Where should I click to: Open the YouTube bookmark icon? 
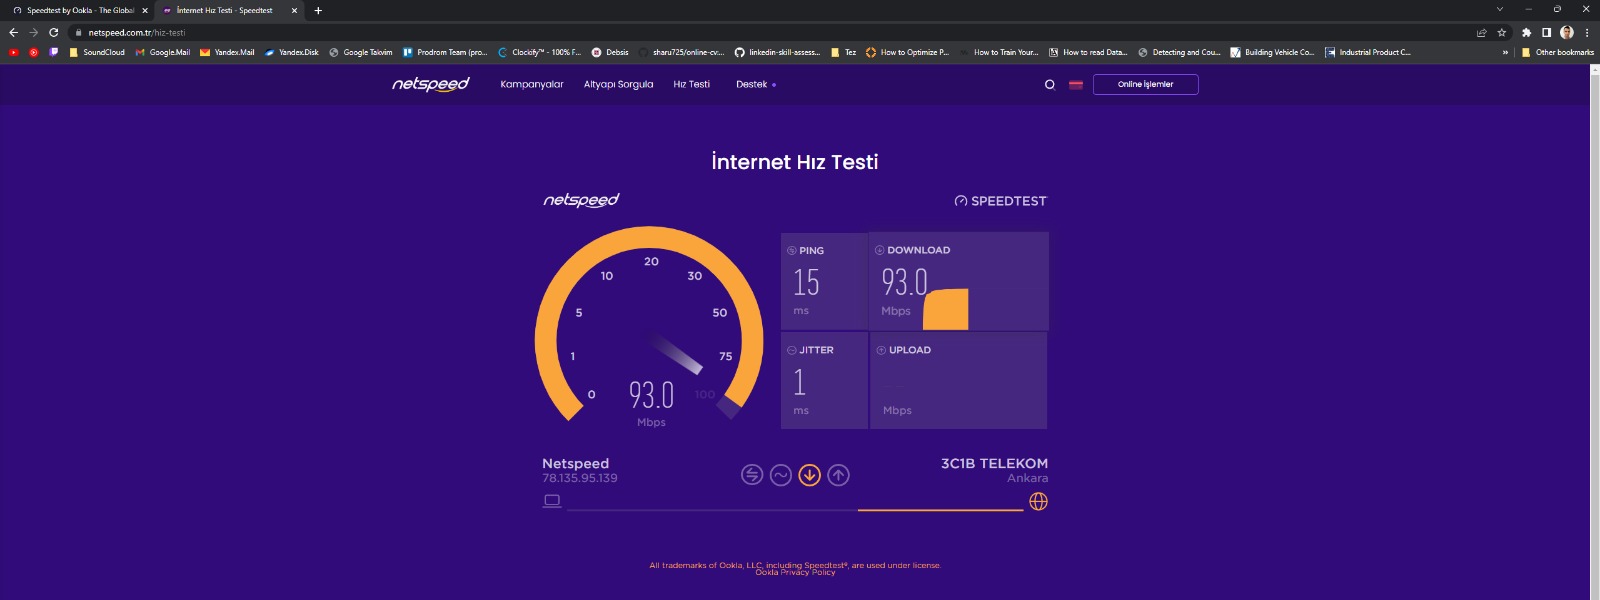tap(14, 52)
